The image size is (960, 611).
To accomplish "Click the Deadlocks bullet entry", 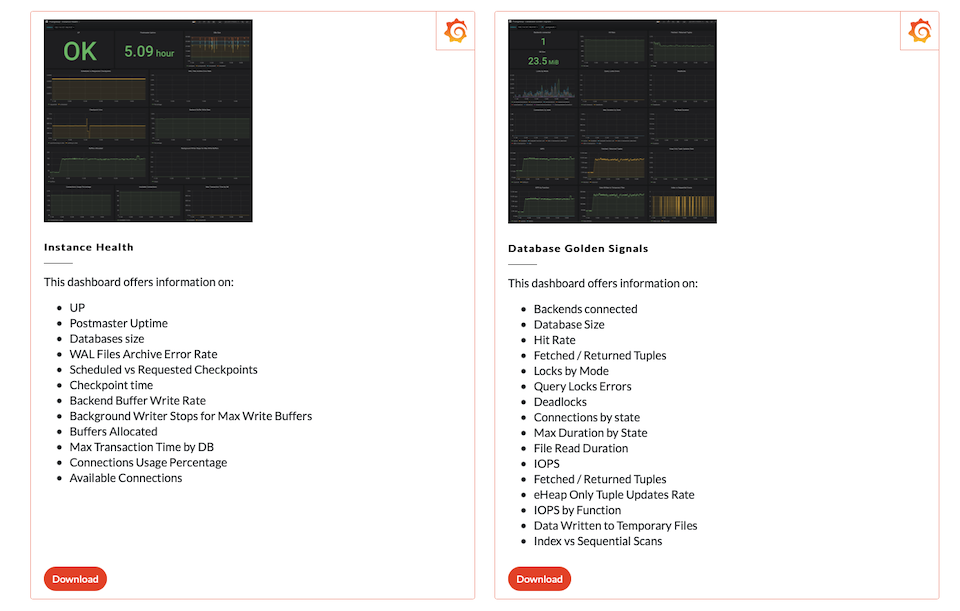I will coord(560,401).
